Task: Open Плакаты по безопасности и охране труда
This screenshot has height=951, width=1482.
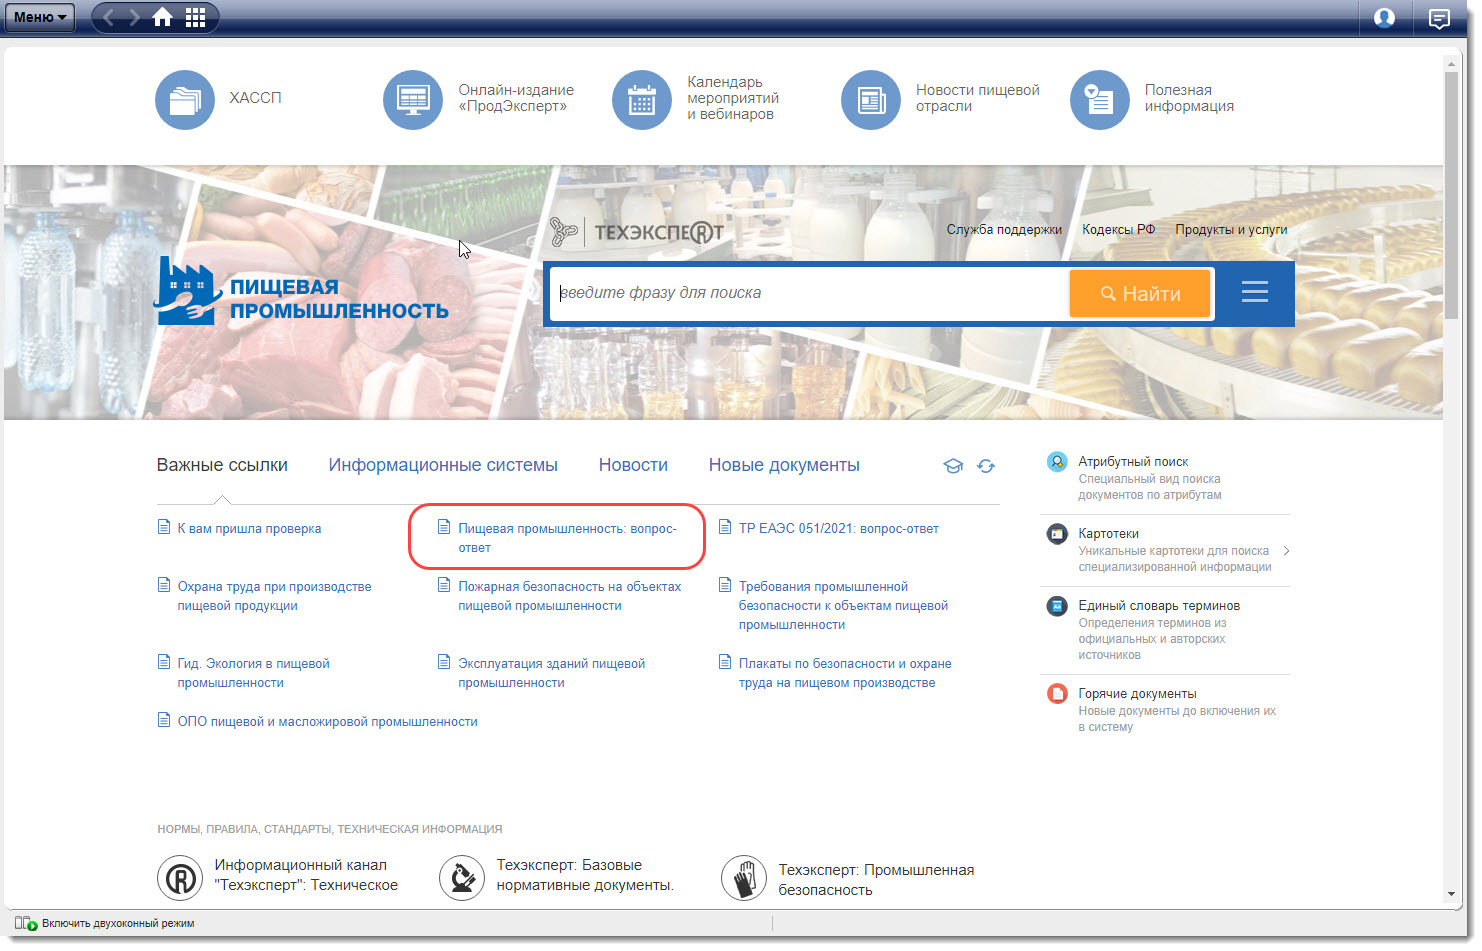Action: click(x=845, y=673)
